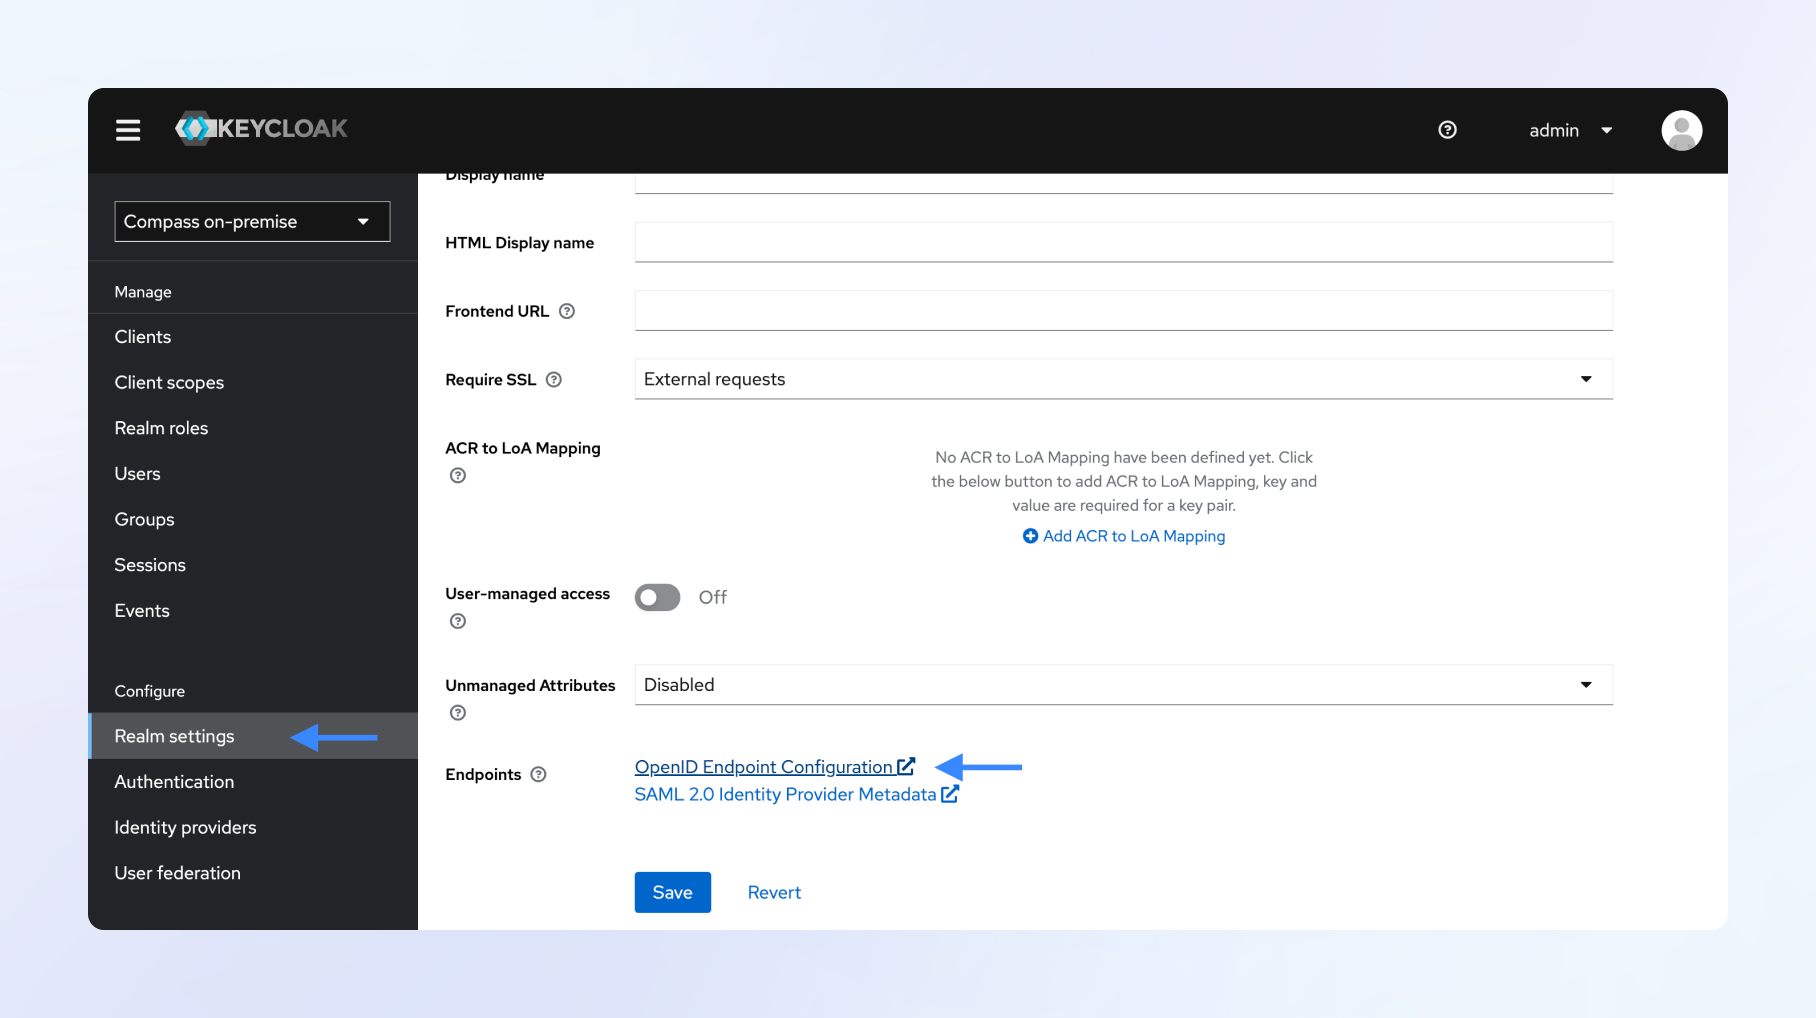Enable the User-managed access switch
This screenshot has height=1018, width=1816.
657,597
